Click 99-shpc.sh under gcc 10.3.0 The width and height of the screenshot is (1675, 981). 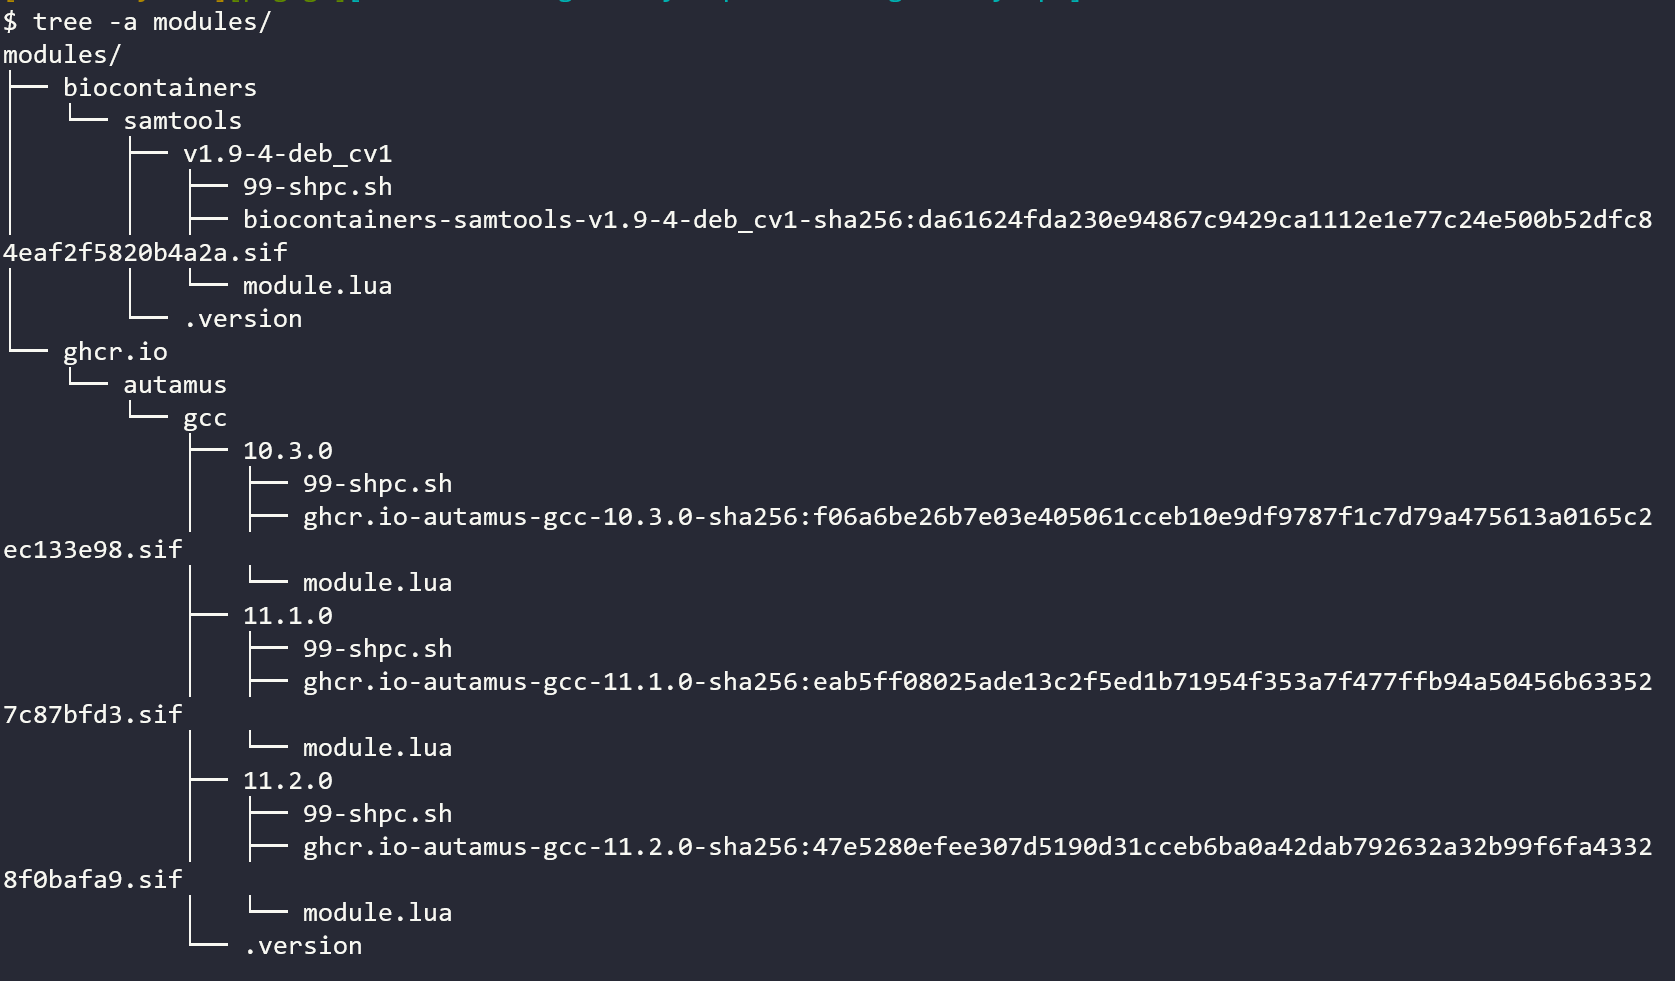[378, 483]
